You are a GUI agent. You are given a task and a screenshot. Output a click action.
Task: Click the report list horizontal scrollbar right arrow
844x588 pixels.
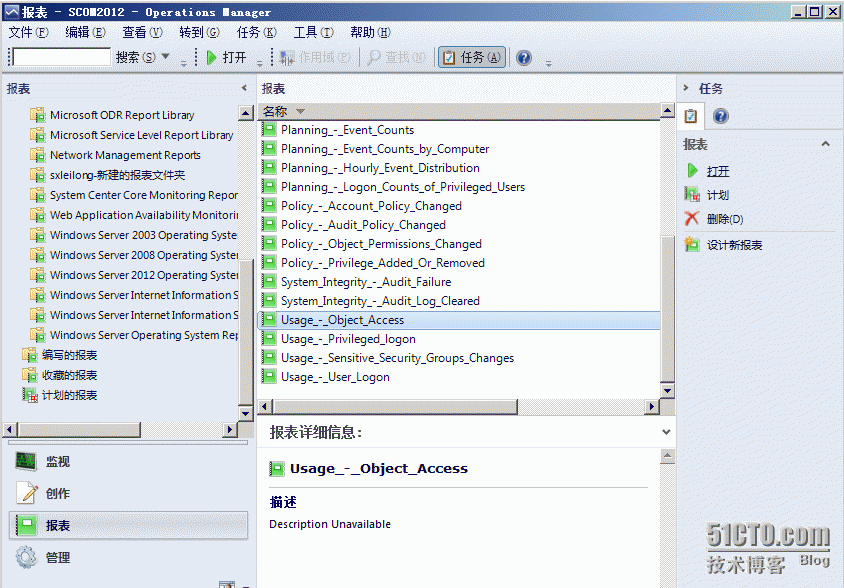[x=652, y=407]
